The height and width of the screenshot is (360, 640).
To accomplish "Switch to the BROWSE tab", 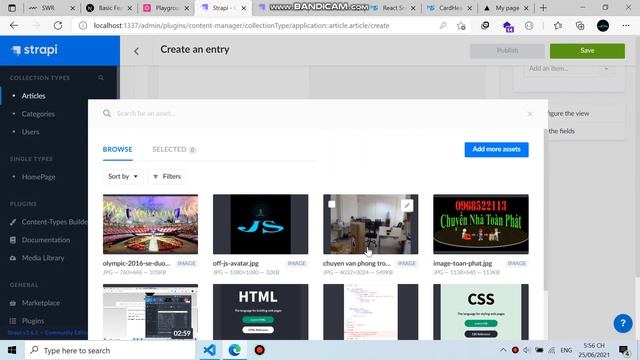I will click(118, 149).
